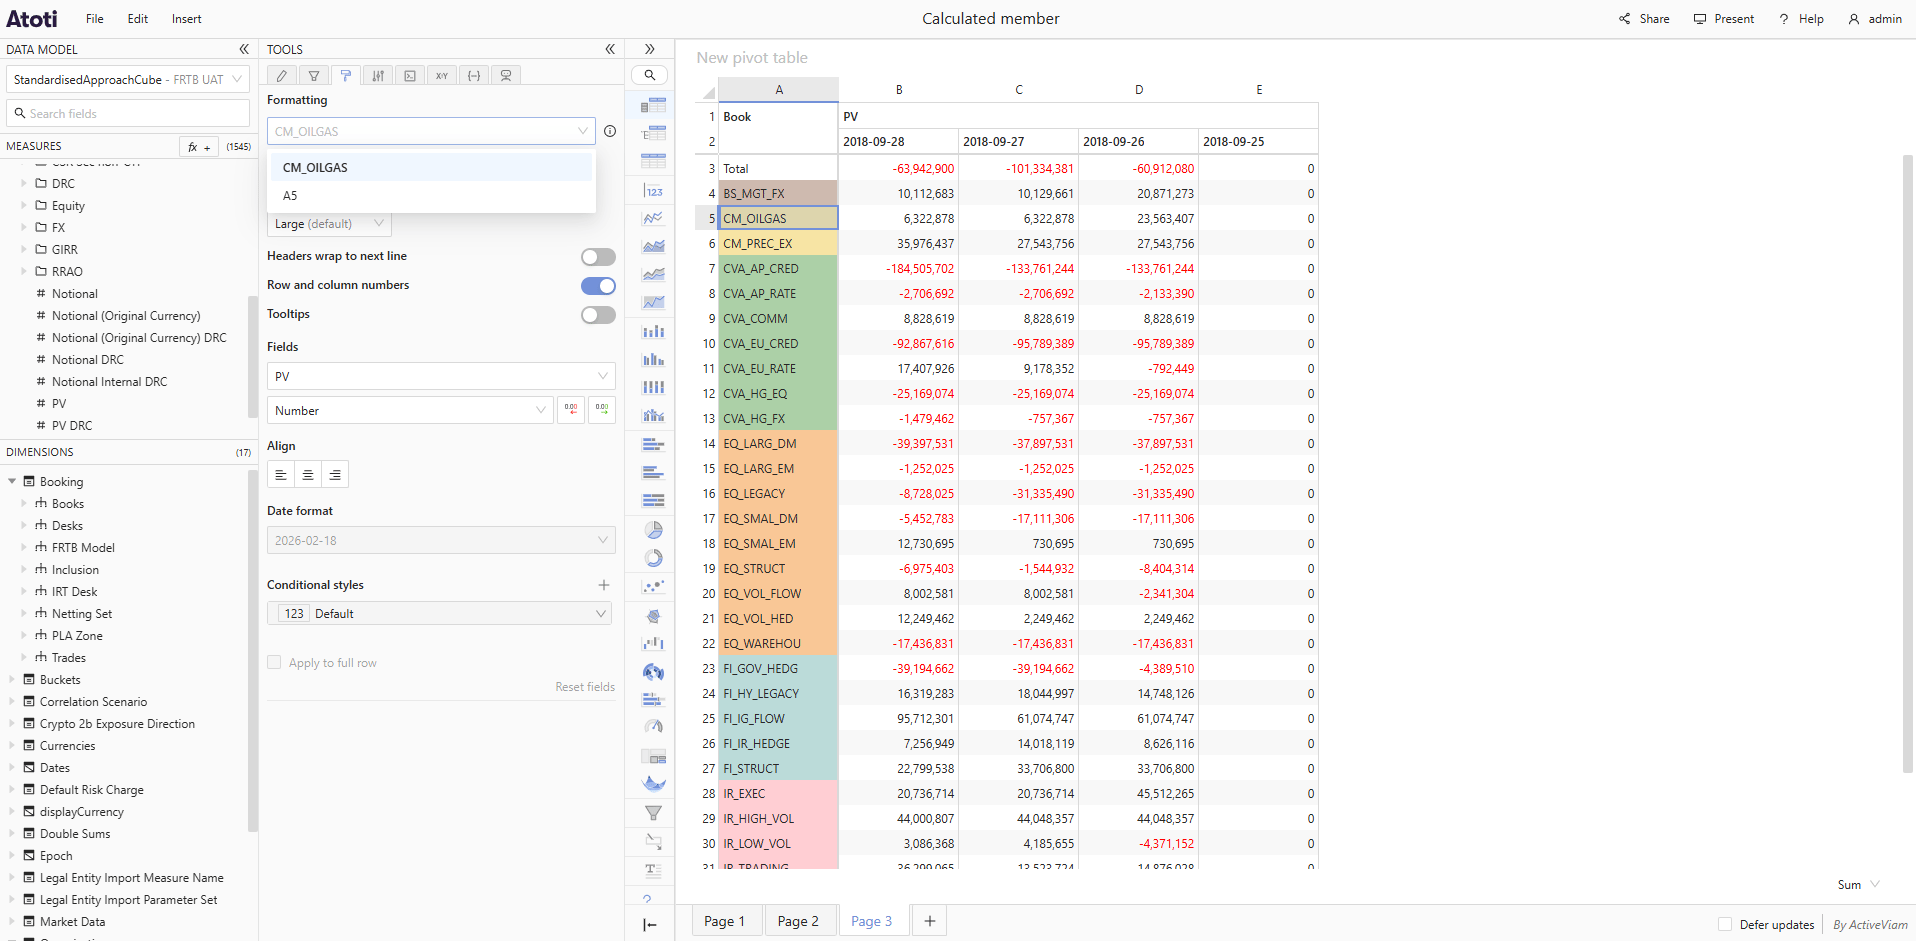Viewport: 1916px width, 941px height.
Task: Click decrease decimal places button
Action: click(x=571, y=410)
